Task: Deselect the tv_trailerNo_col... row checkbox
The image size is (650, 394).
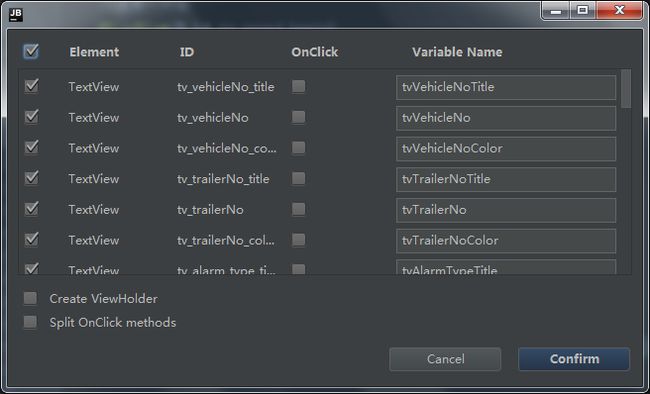Action: 31,240
